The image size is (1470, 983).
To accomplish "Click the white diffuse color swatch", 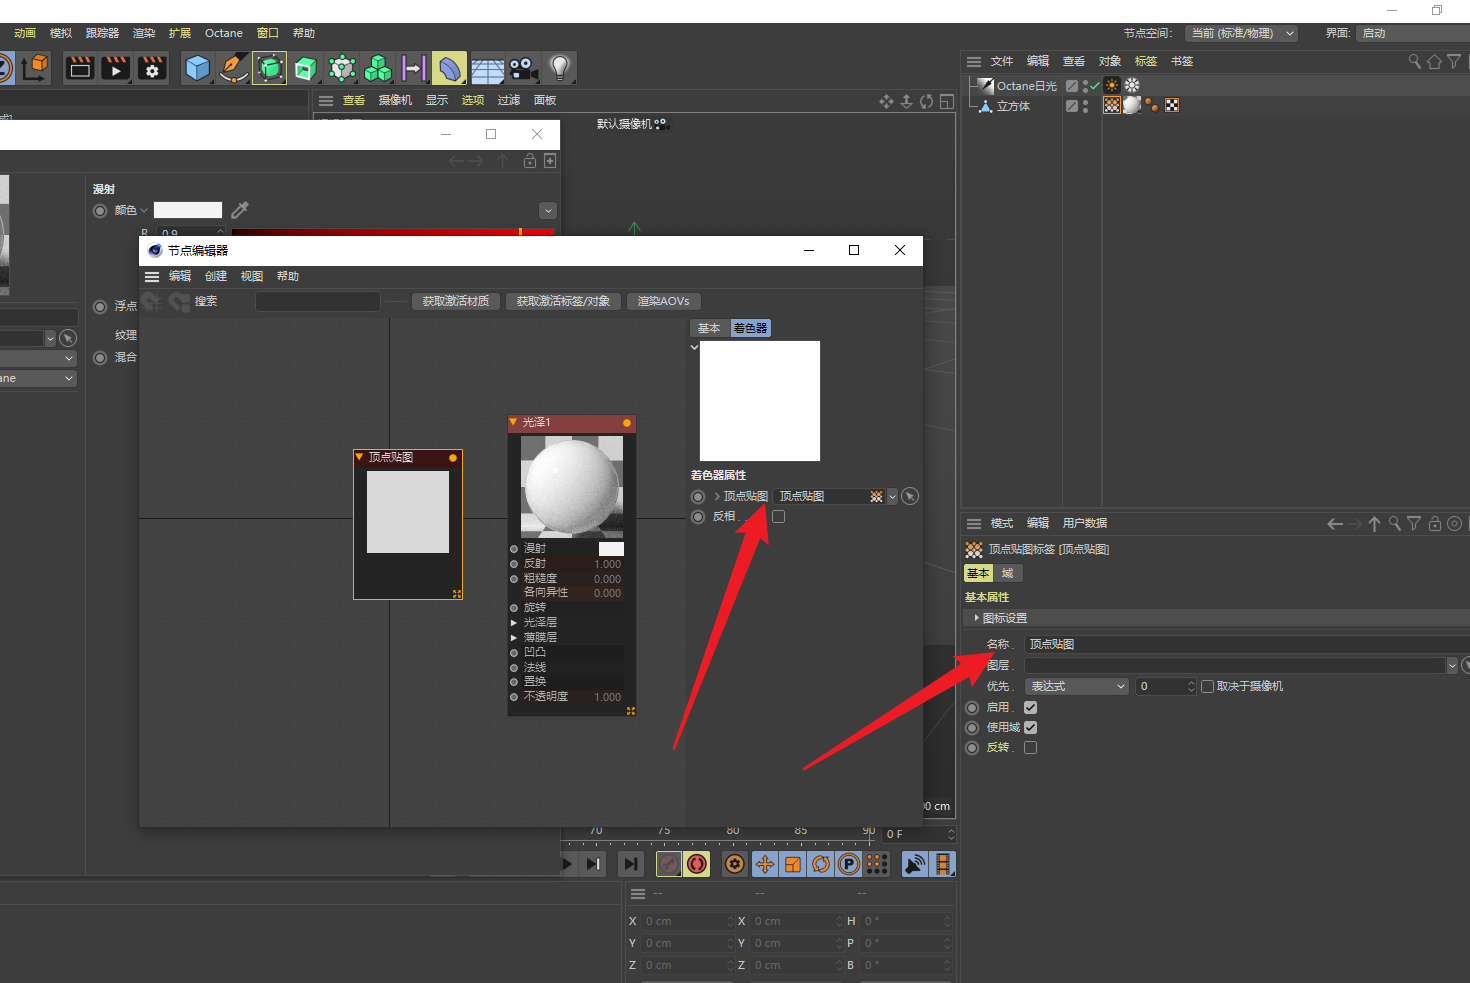I will point(188,210).
